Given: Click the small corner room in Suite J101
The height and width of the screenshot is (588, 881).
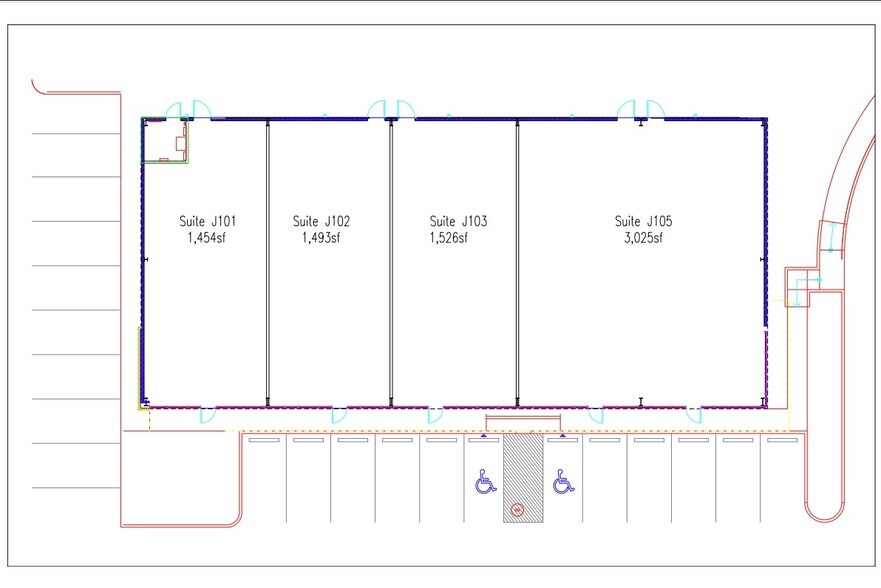Looking at the screenshot, I should [x=165, y=140].
